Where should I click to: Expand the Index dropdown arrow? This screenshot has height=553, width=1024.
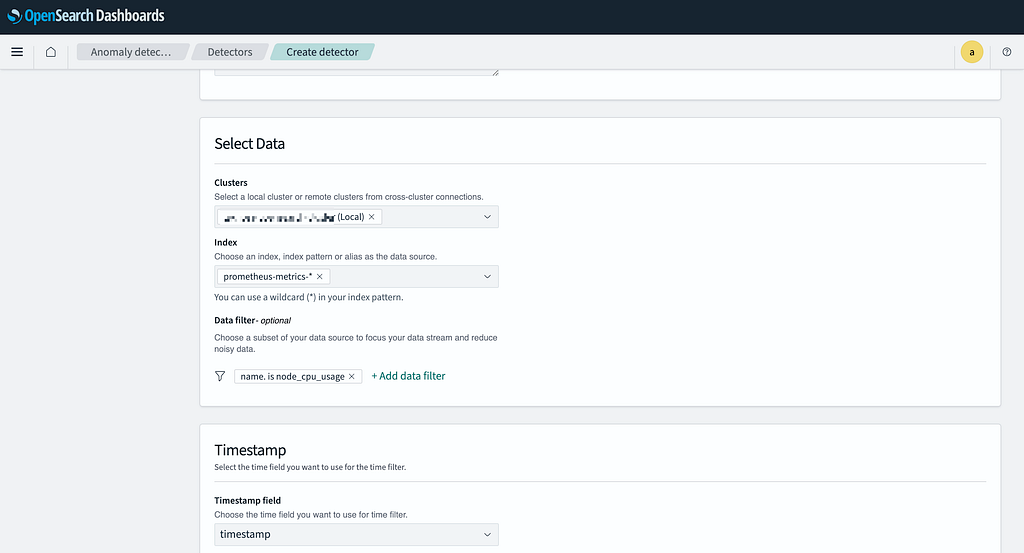[x=487, y=277]
